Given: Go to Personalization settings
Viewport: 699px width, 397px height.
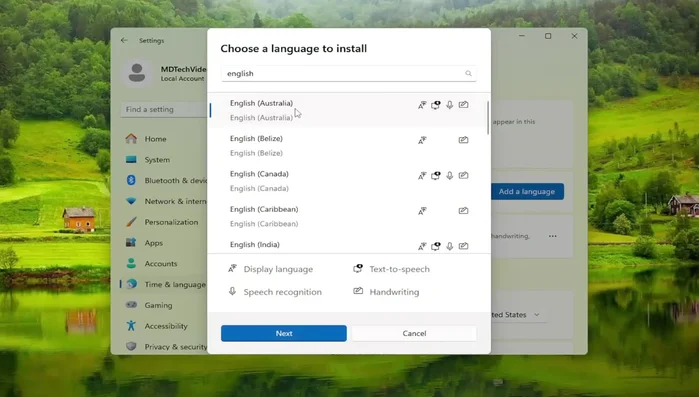Looking at the screenshot, I should (x=171, y=222).
